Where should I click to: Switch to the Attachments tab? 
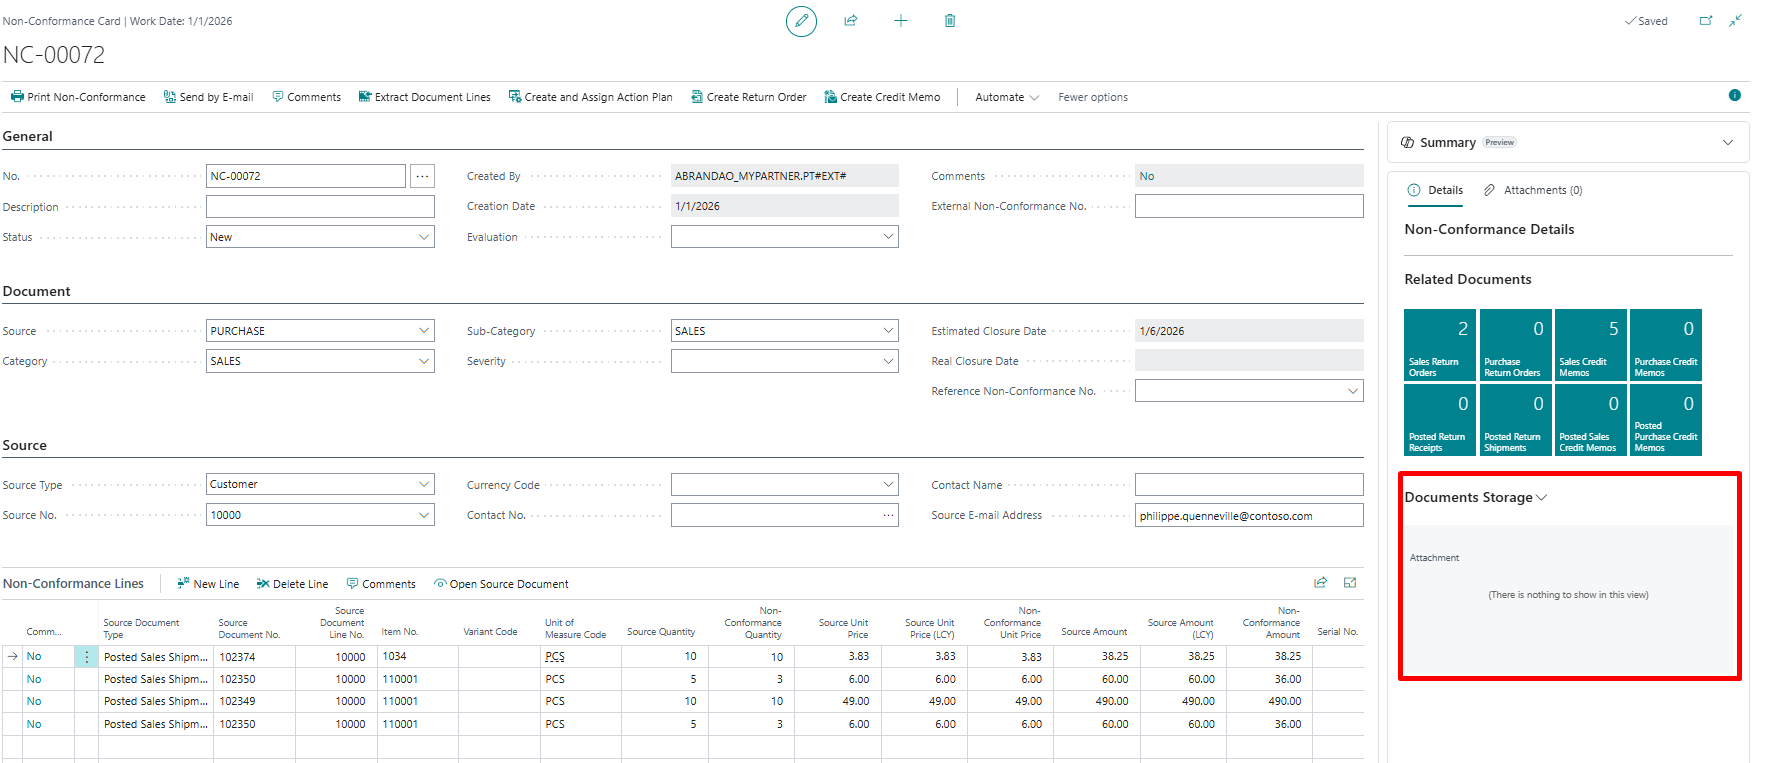[x=1532, y=190]
